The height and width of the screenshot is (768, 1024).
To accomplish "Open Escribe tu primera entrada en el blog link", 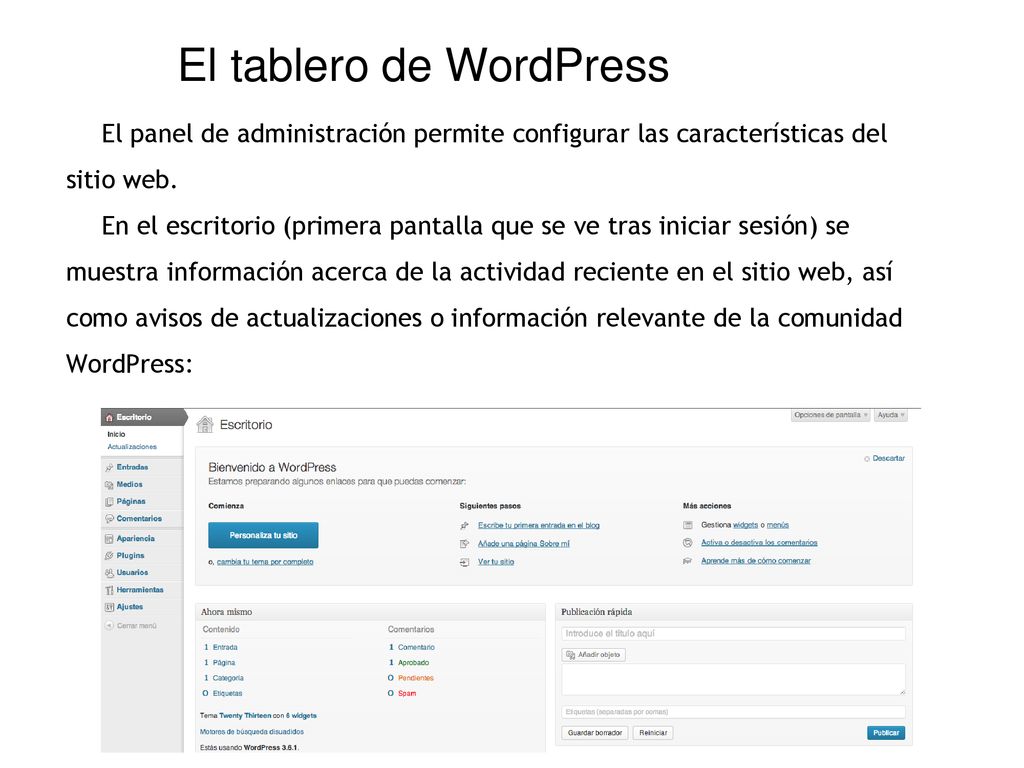I will pyautogui.click(x=539, y=526).
